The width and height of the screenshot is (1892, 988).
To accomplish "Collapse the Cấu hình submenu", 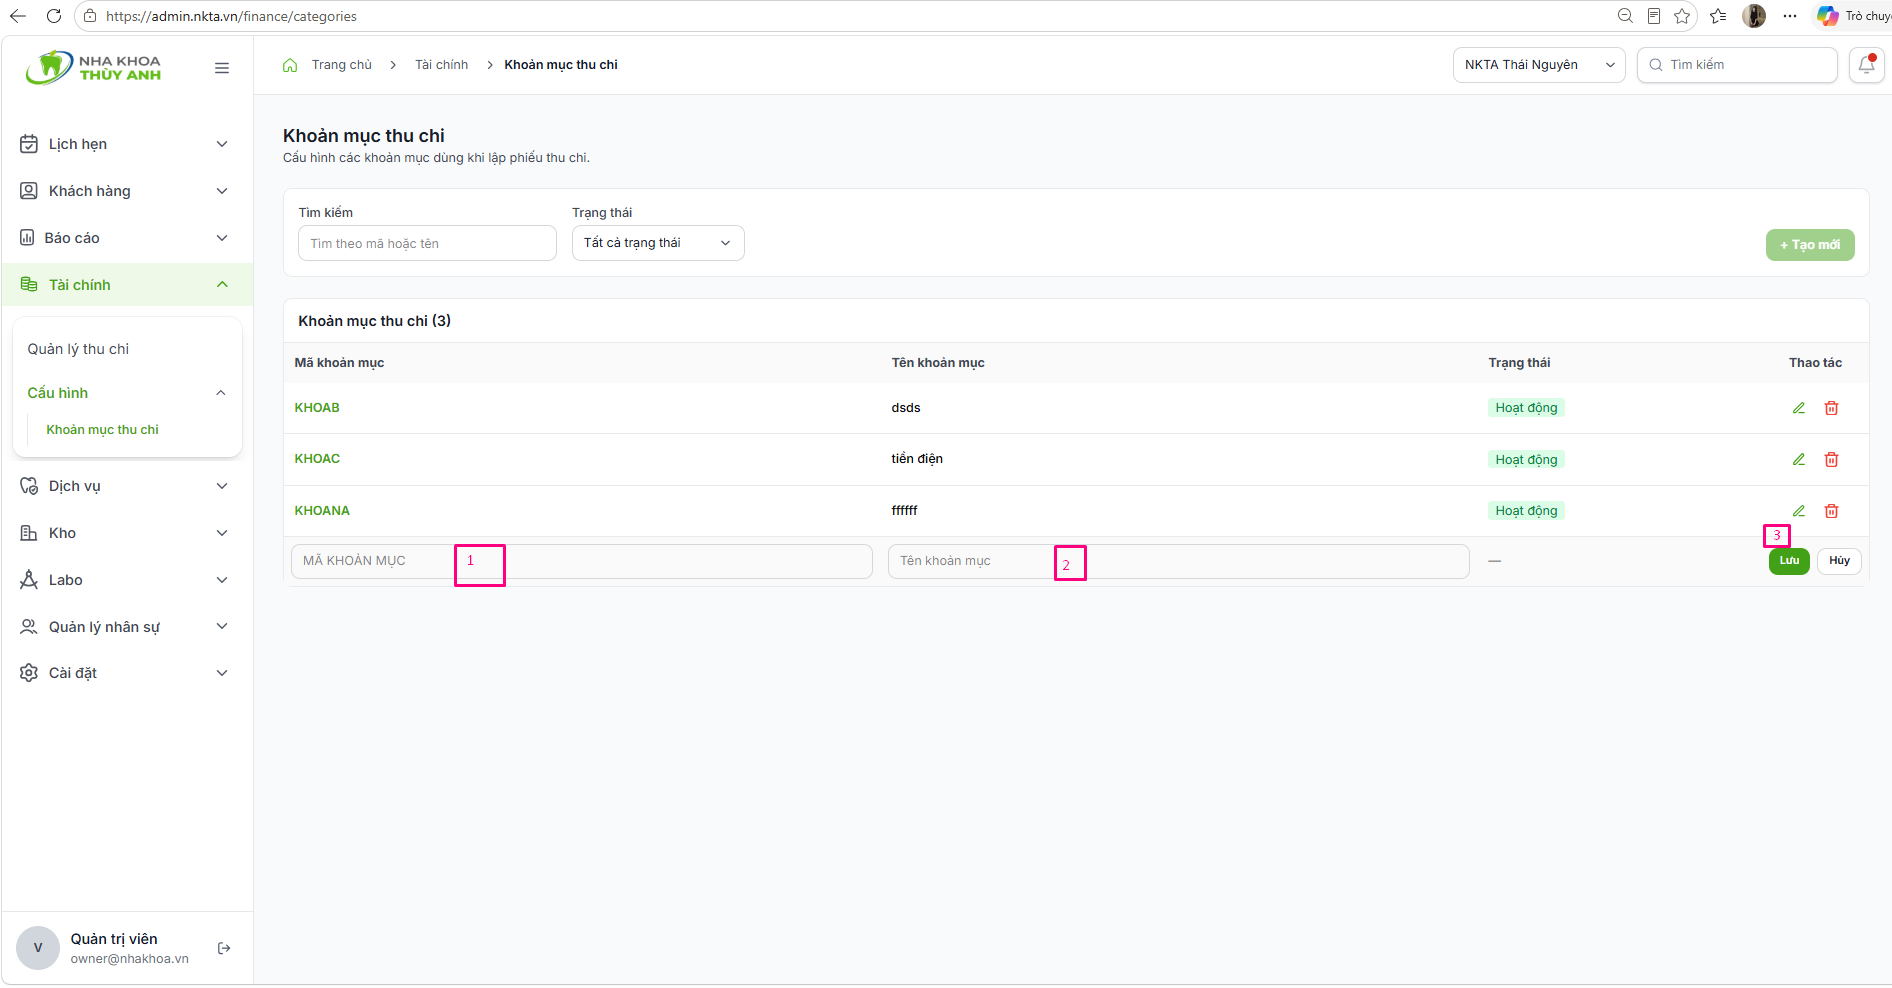I will click(x=127, y=393).
